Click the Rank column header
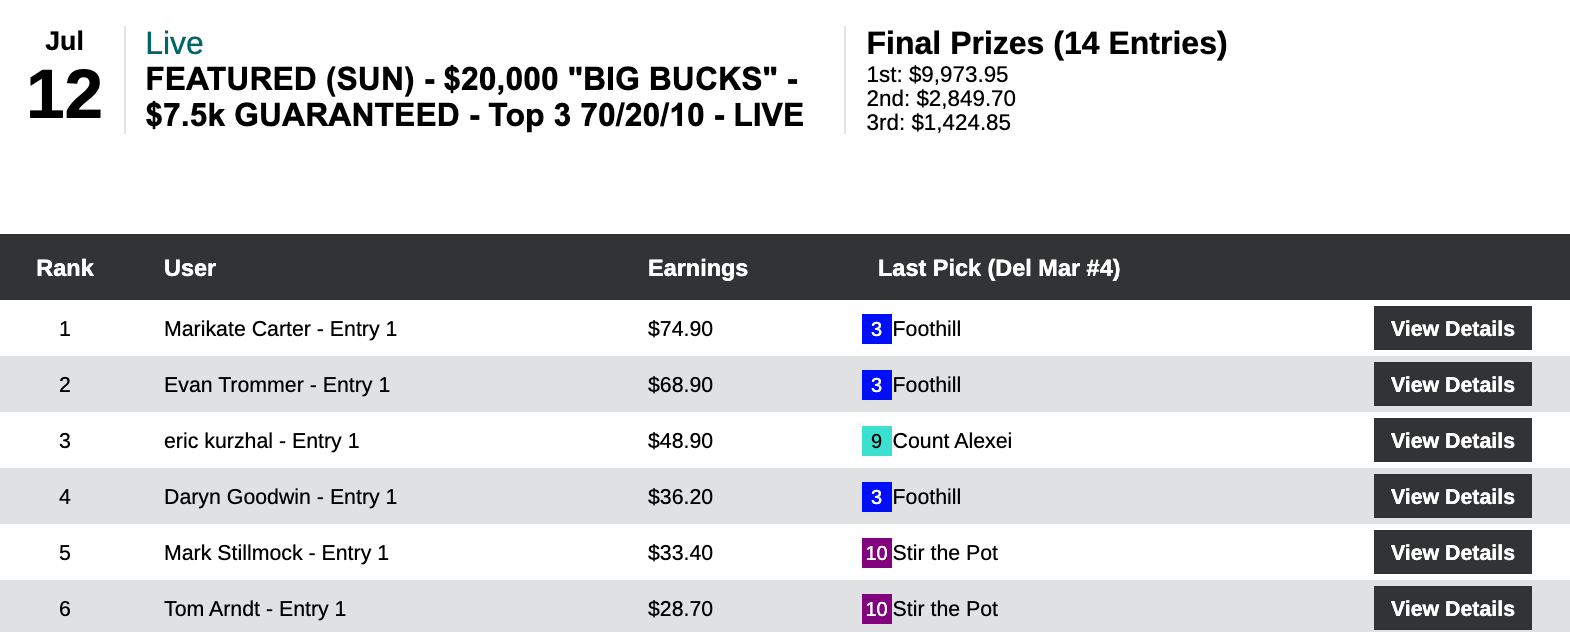This screenshot has width=1570, height=632. (x=65, y=268)
